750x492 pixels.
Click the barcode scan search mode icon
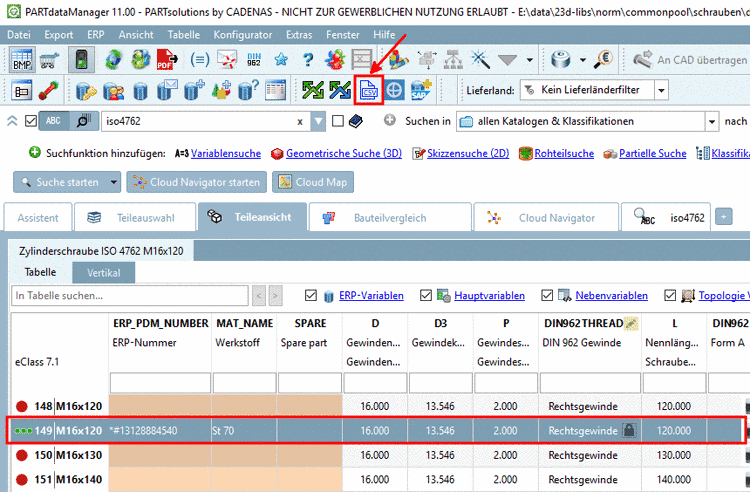tap(84, 121)
